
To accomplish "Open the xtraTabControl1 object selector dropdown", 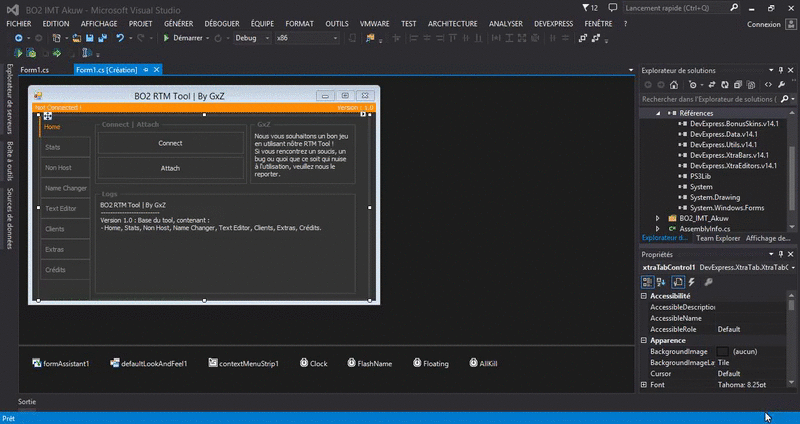I will (x=793, y=267).
